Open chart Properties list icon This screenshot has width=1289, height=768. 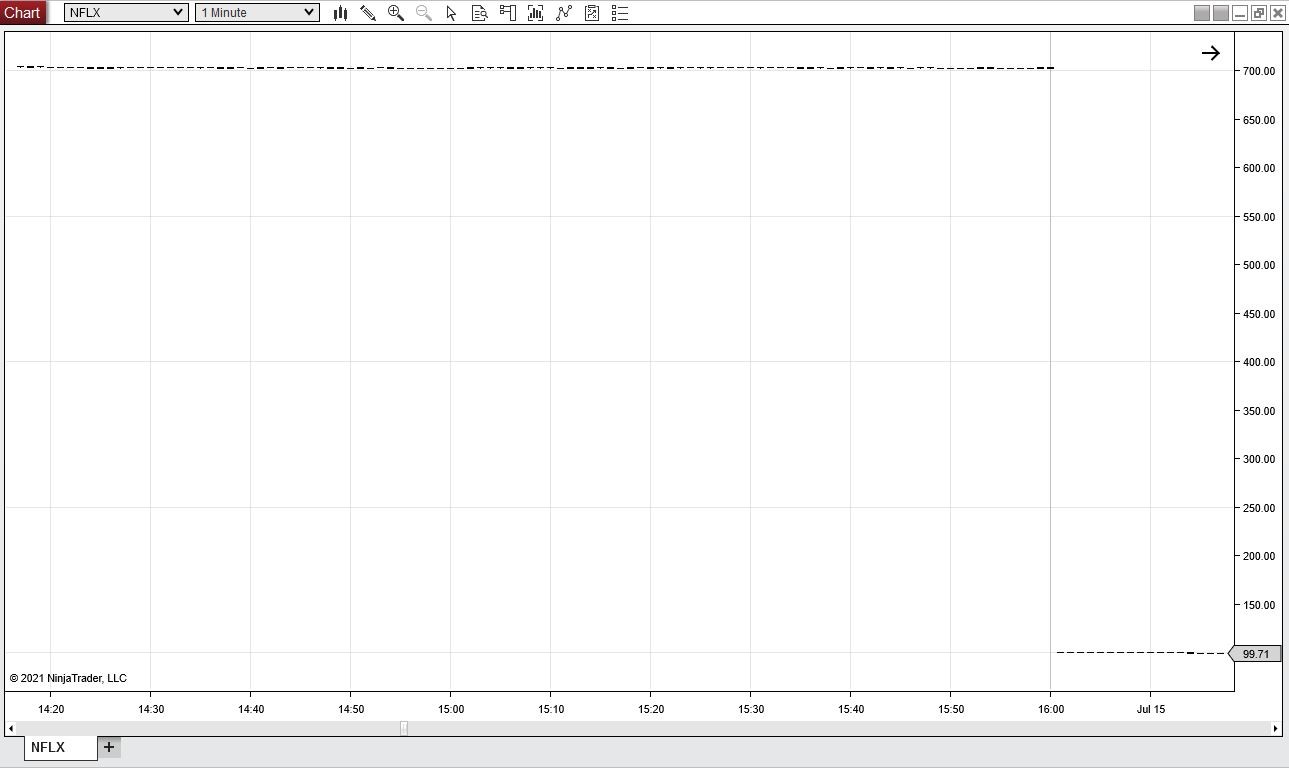pyautogui.click(x=620, y=13)
